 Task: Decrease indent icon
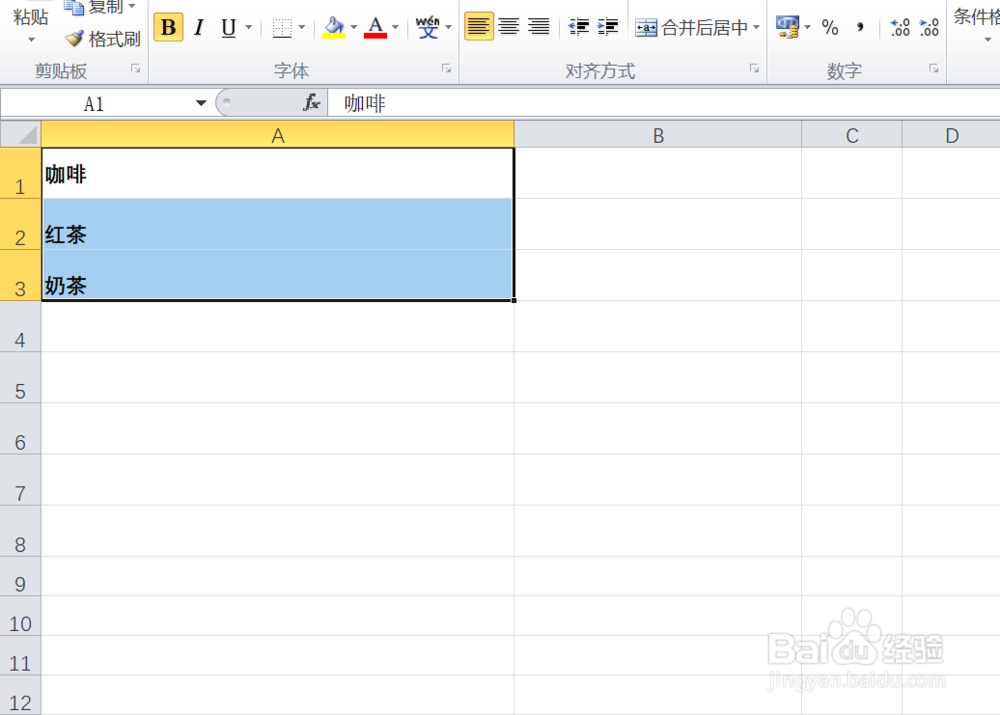(578, 27)
